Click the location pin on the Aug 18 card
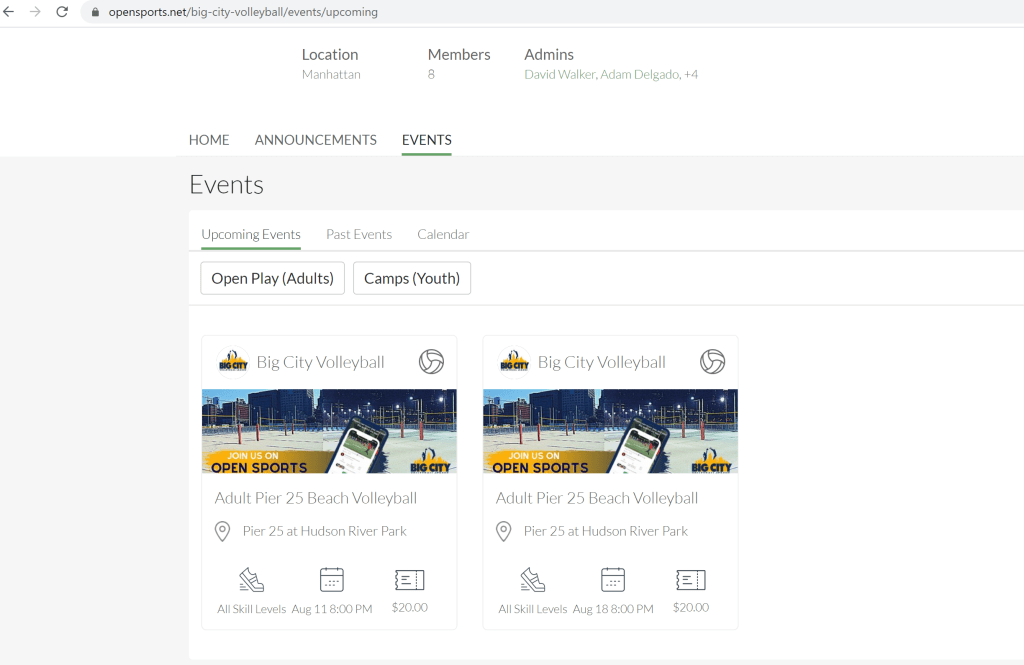Image resolution: width=1024 pixels, height=665 pixels. [504, 531]
